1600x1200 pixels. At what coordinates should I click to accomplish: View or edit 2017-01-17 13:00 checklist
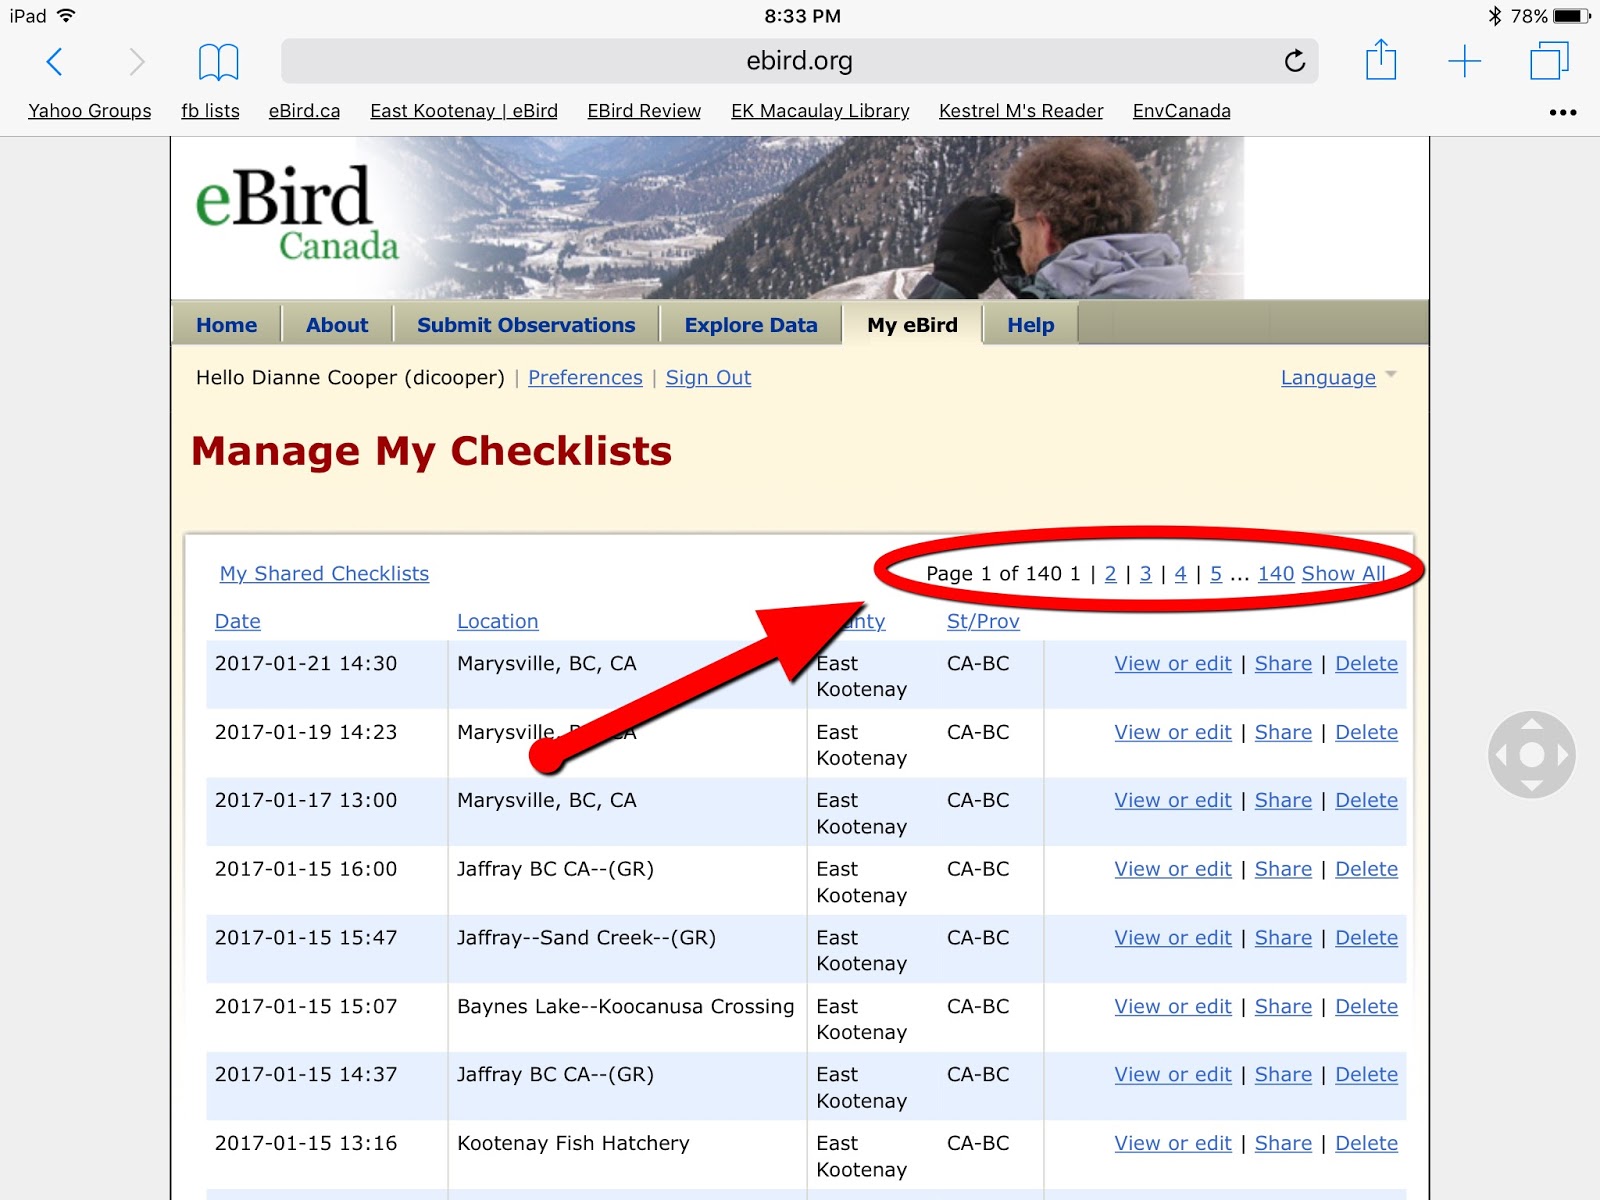click(x=1173, y=801)
